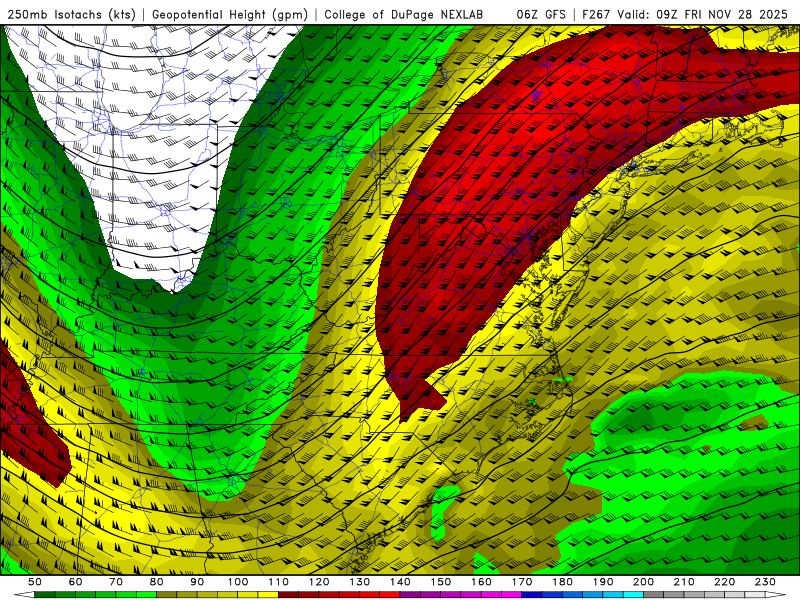The width and height of the screenshot is (800, 600).
Task: Click the 70 label on the color scale
Action: [116, 582]
